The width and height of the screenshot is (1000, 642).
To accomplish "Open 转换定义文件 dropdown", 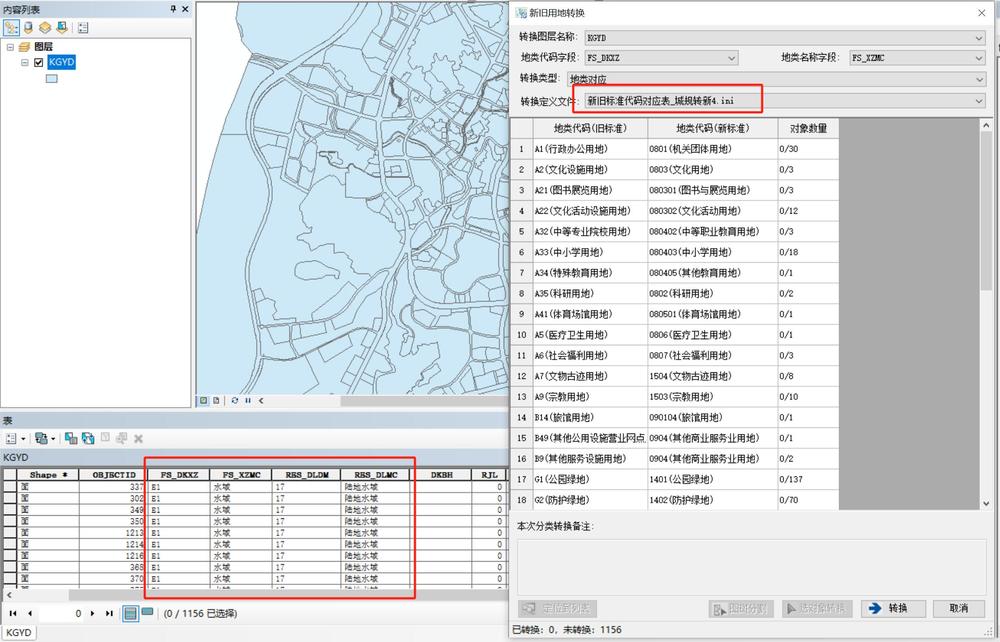I will [978, 101].
